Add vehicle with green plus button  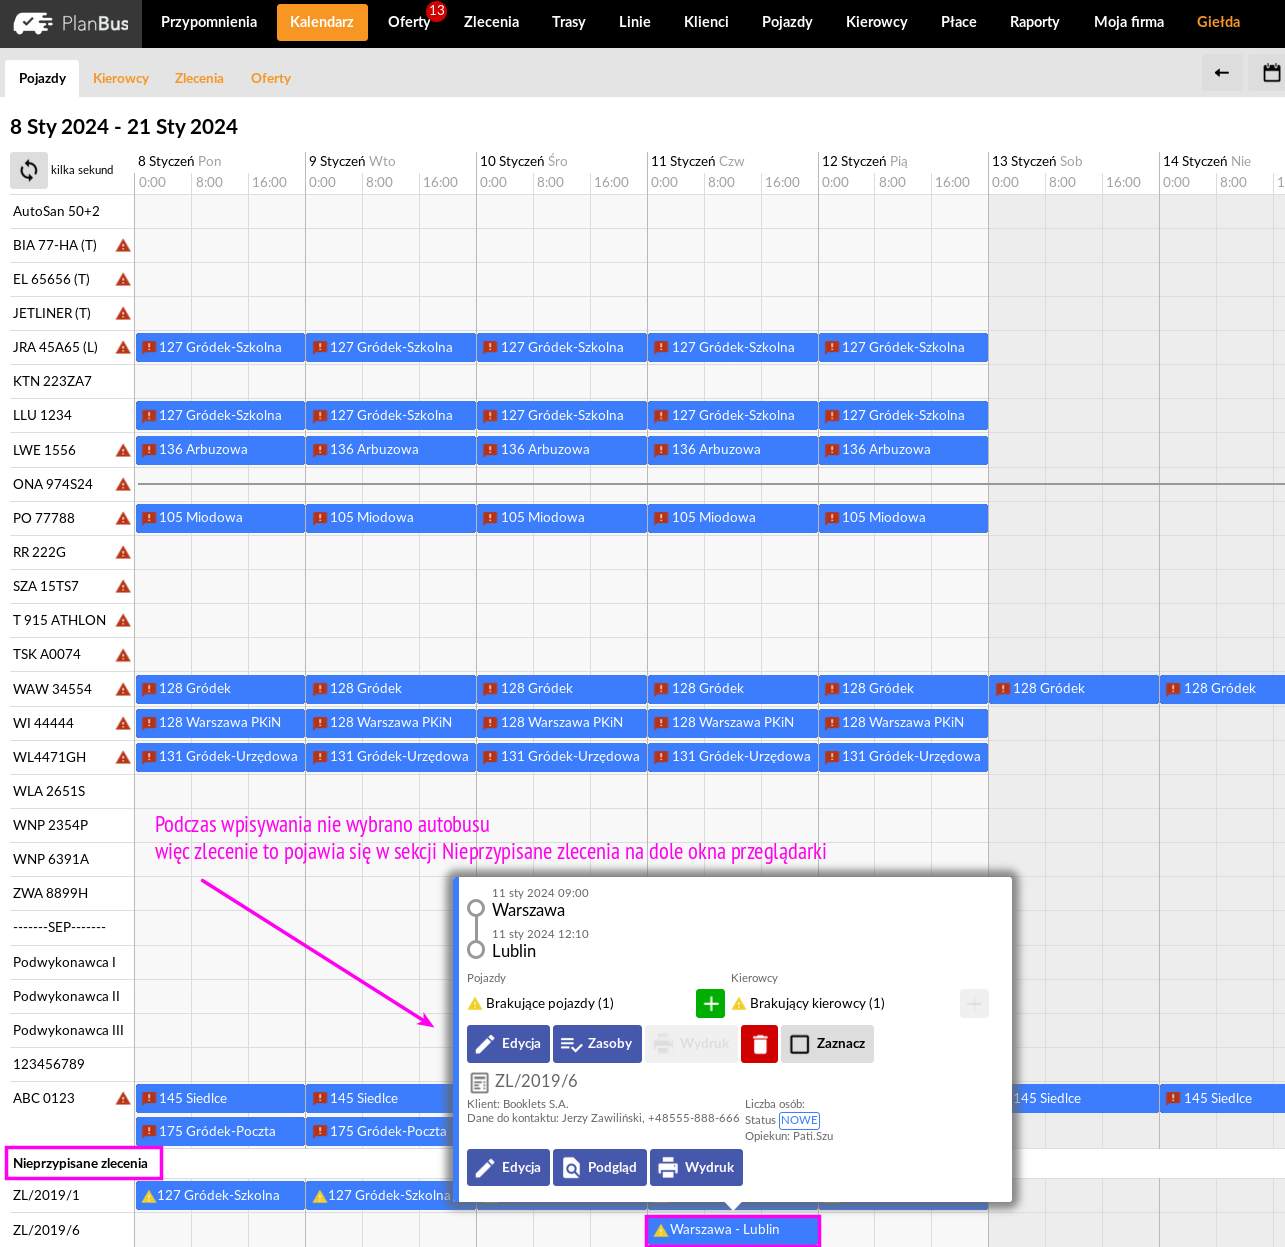coord(710,1003)
